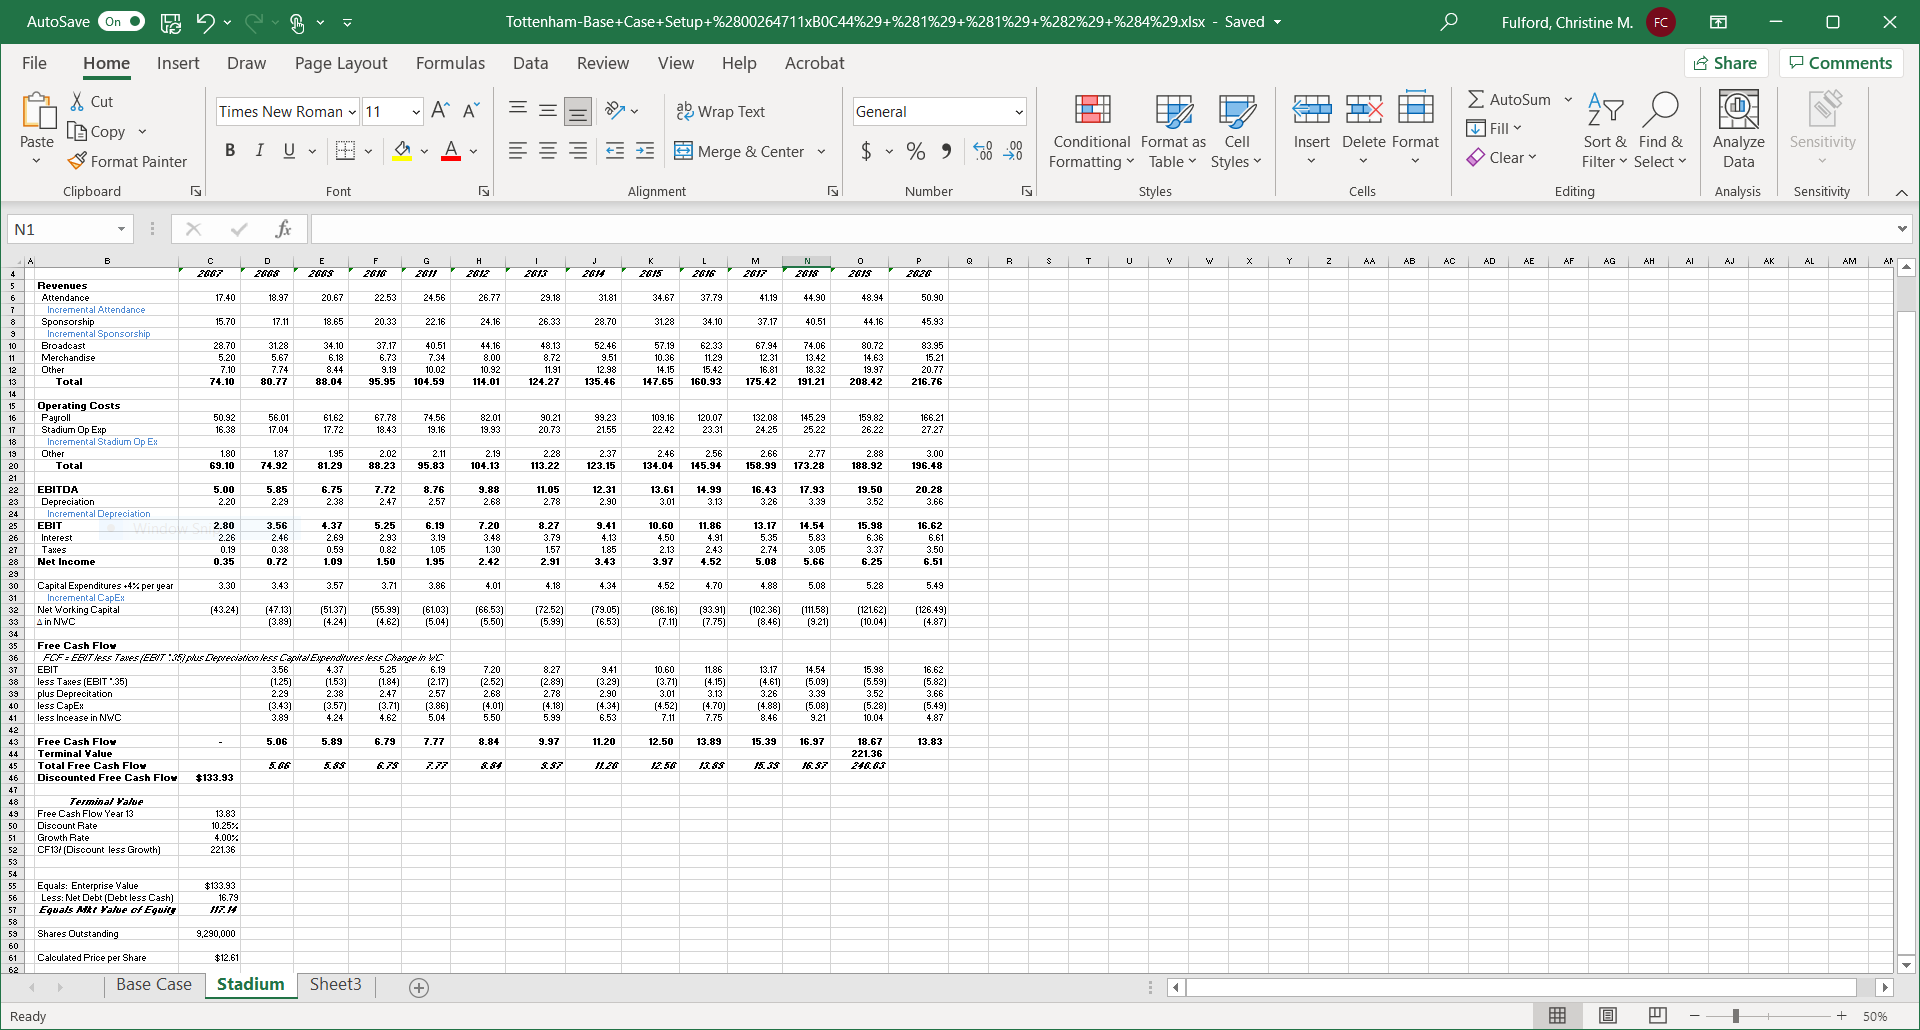
Task: Toggle italic formatting
Action: [259, 150]
